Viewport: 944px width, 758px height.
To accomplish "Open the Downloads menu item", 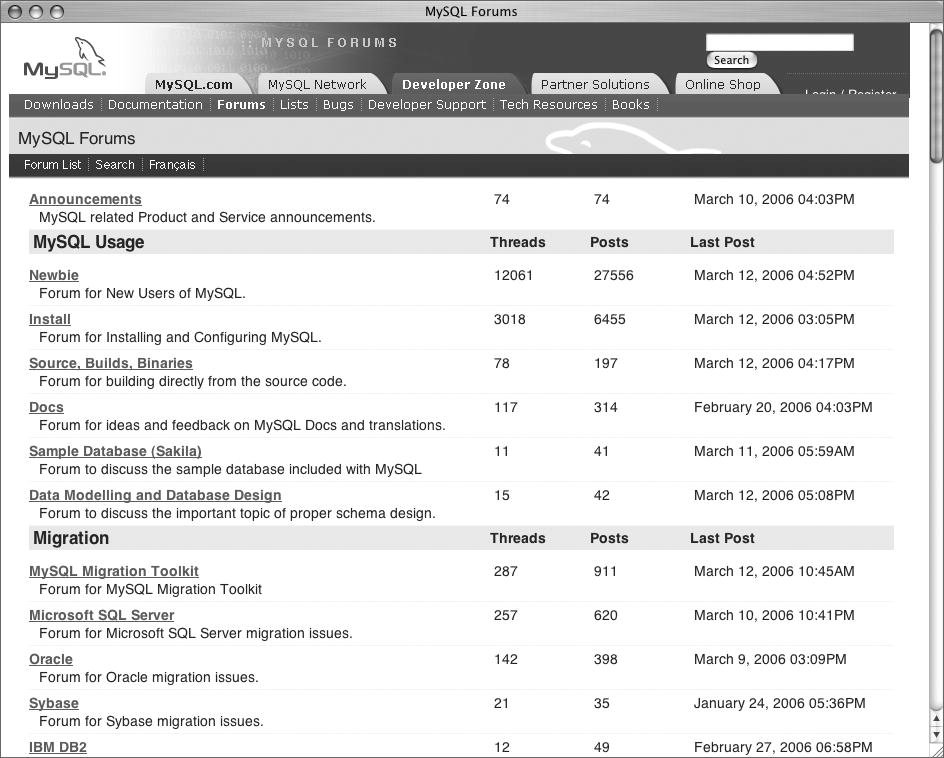I will point(58,105).
